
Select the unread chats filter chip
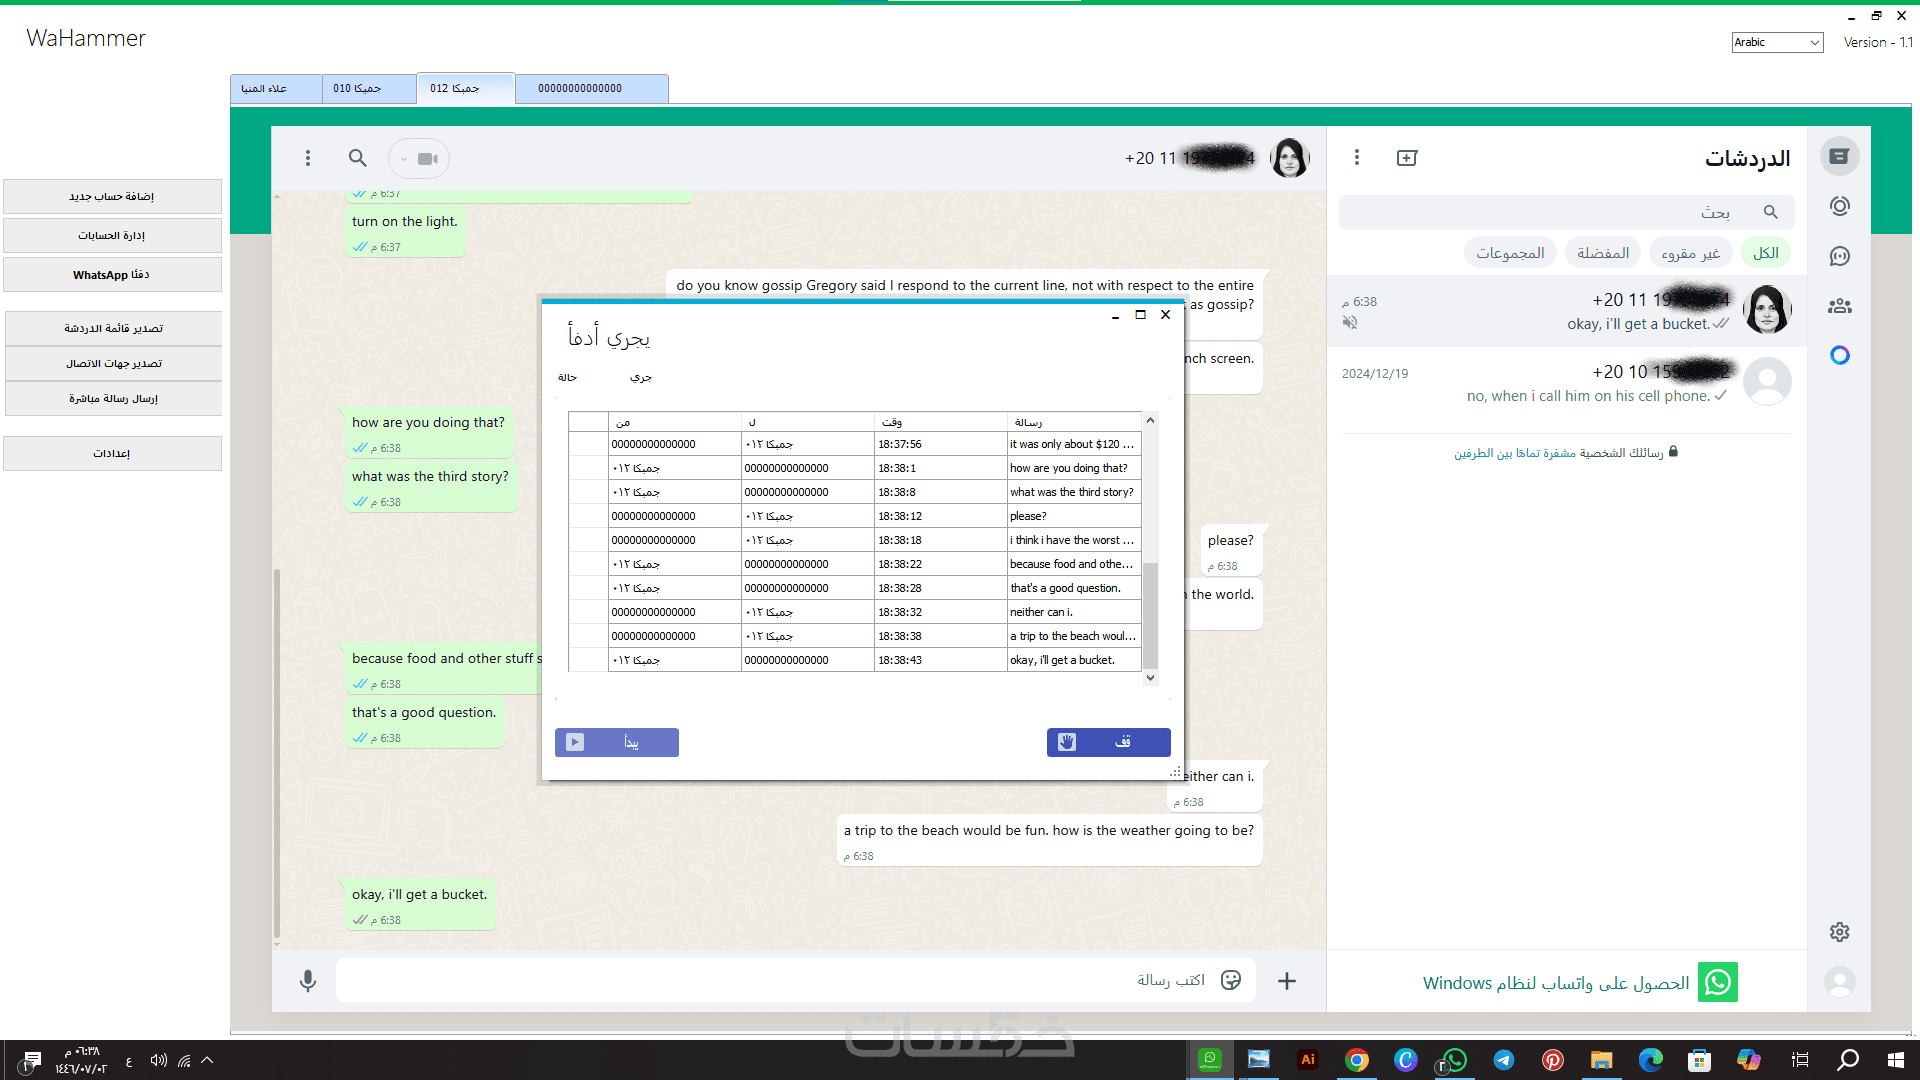1690,253
